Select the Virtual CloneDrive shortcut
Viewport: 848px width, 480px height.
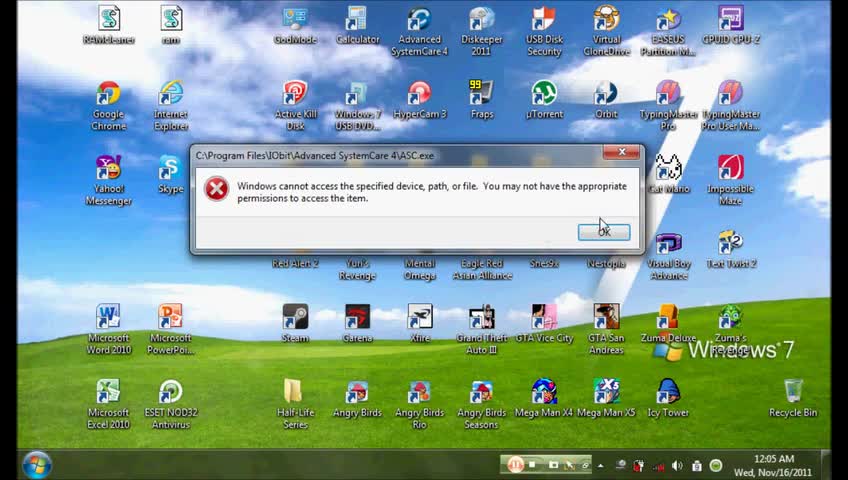click(x=606, y=31)
